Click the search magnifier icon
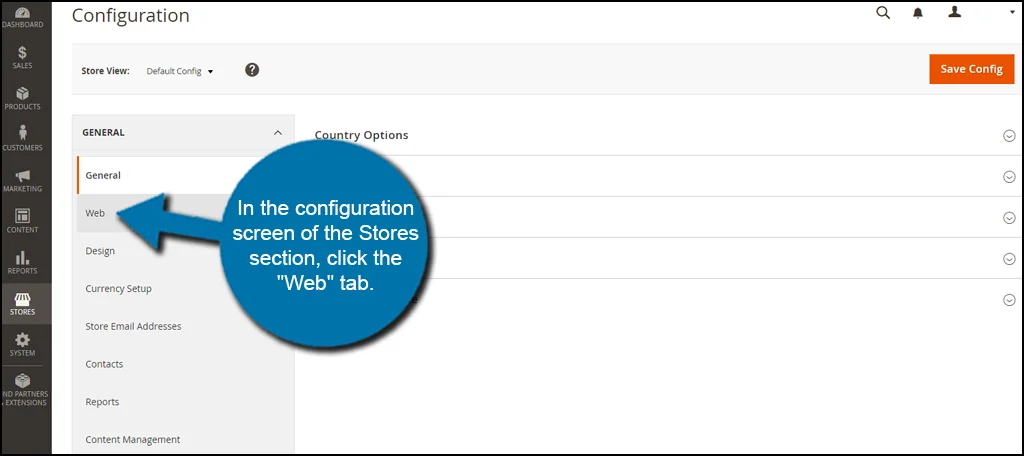This screenshot has width=1024, height=456. click(883, 13)
